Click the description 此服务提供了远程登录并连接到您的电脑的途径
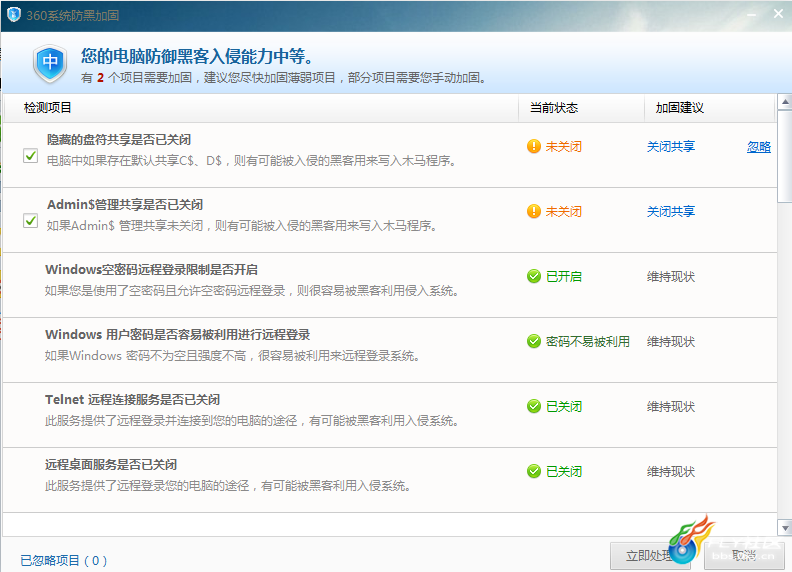 pyautogui.click(x=252, y=420)
